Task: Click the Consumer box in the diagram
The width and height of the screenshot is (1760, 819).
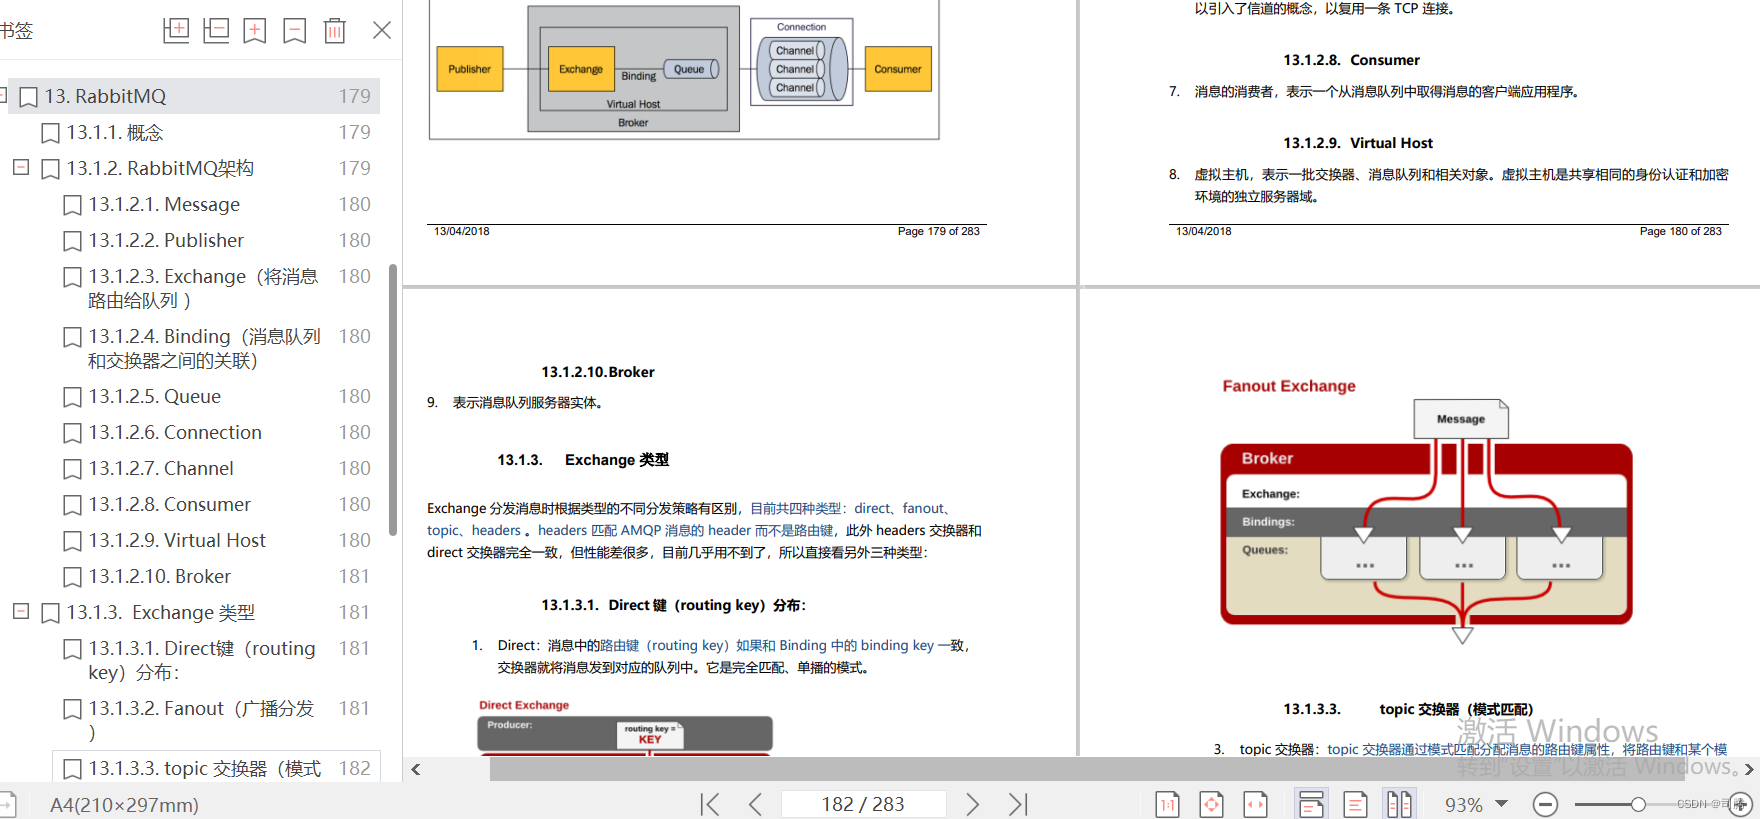Action: click(x=898, y=69)
